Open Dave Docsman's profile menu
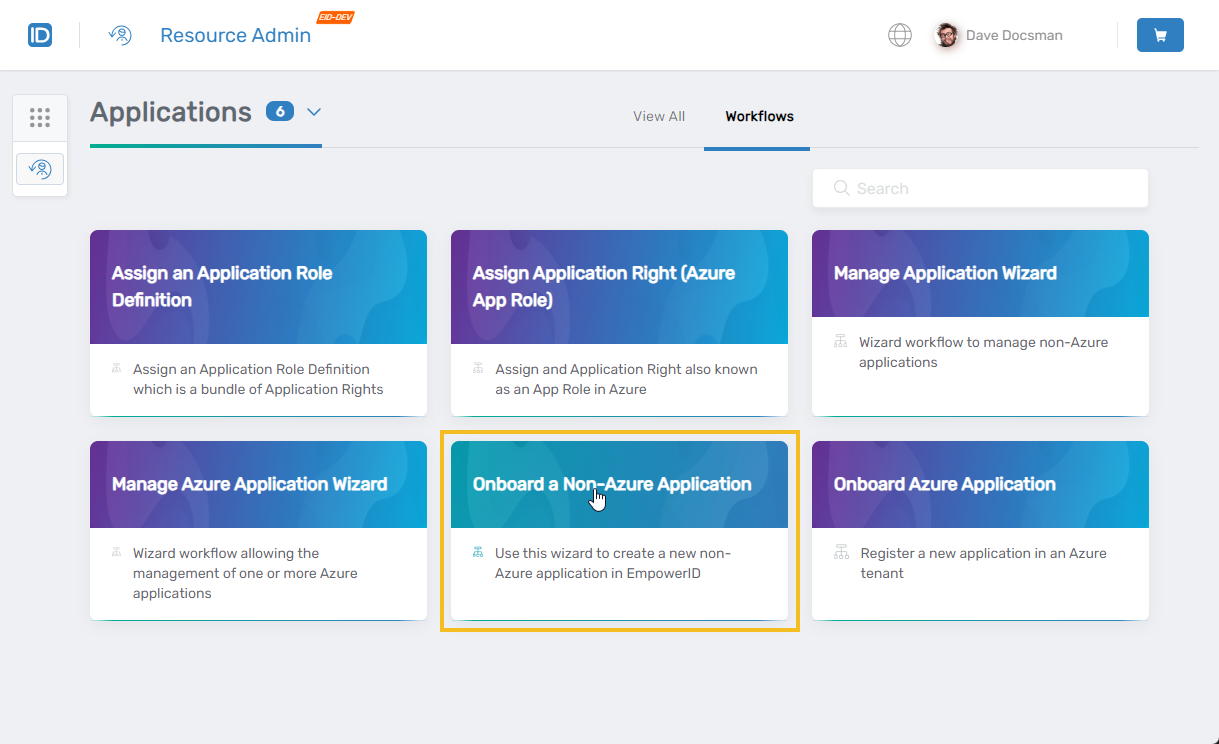Viewport: 1219px width, 744px height. 997,34
